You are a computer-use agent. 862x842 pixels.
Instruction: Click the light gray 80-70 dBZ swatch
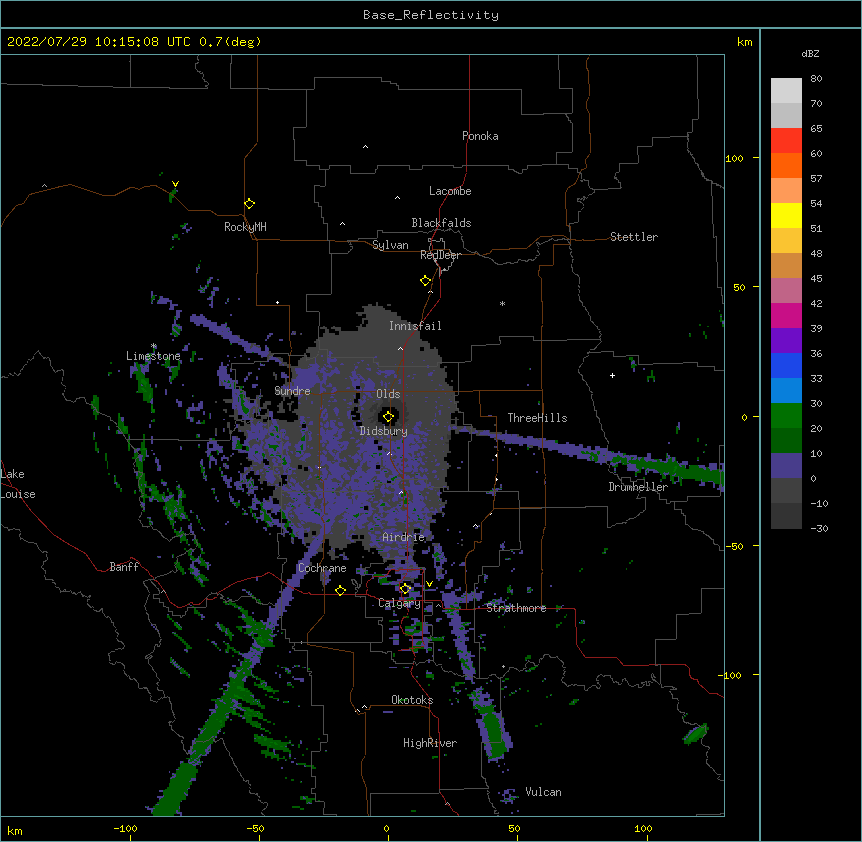click(x=786, y=91)
